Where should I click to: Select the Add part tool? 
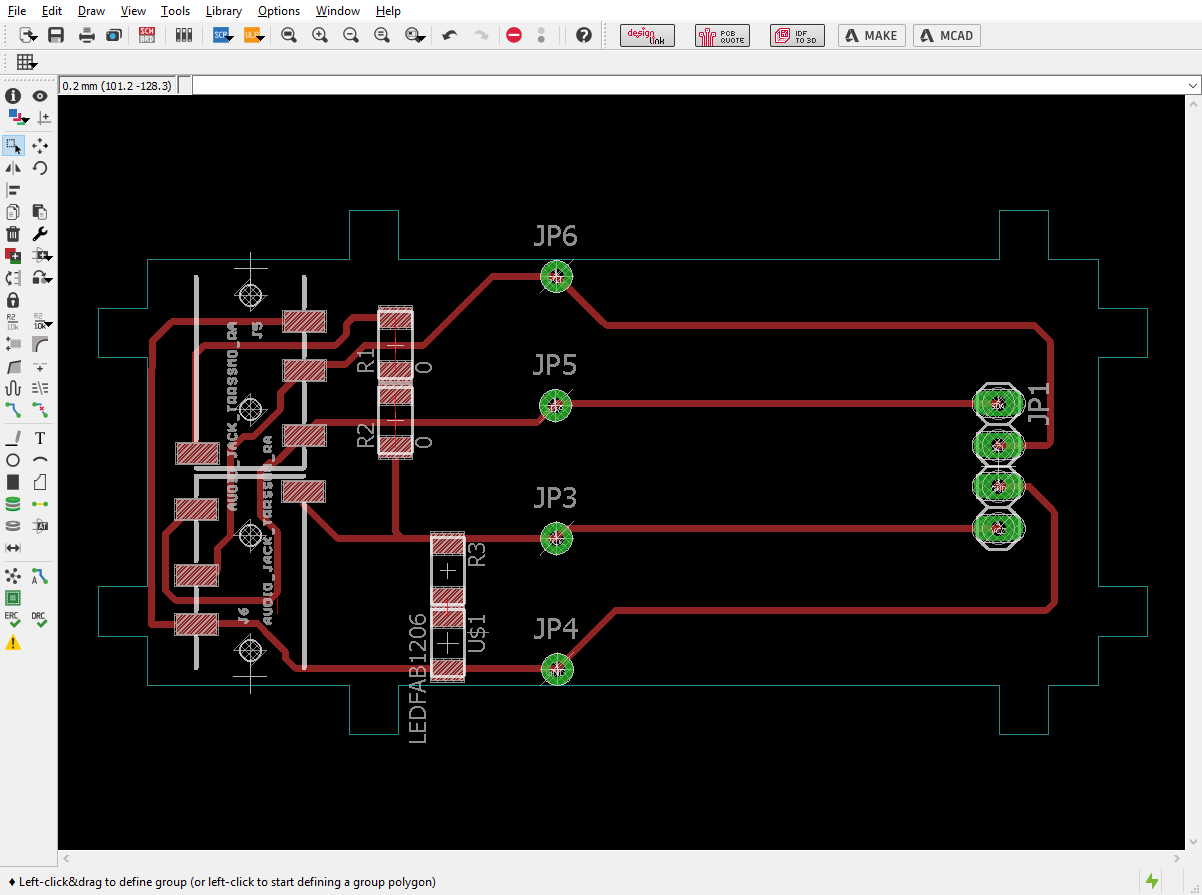[x=13, y=256]
